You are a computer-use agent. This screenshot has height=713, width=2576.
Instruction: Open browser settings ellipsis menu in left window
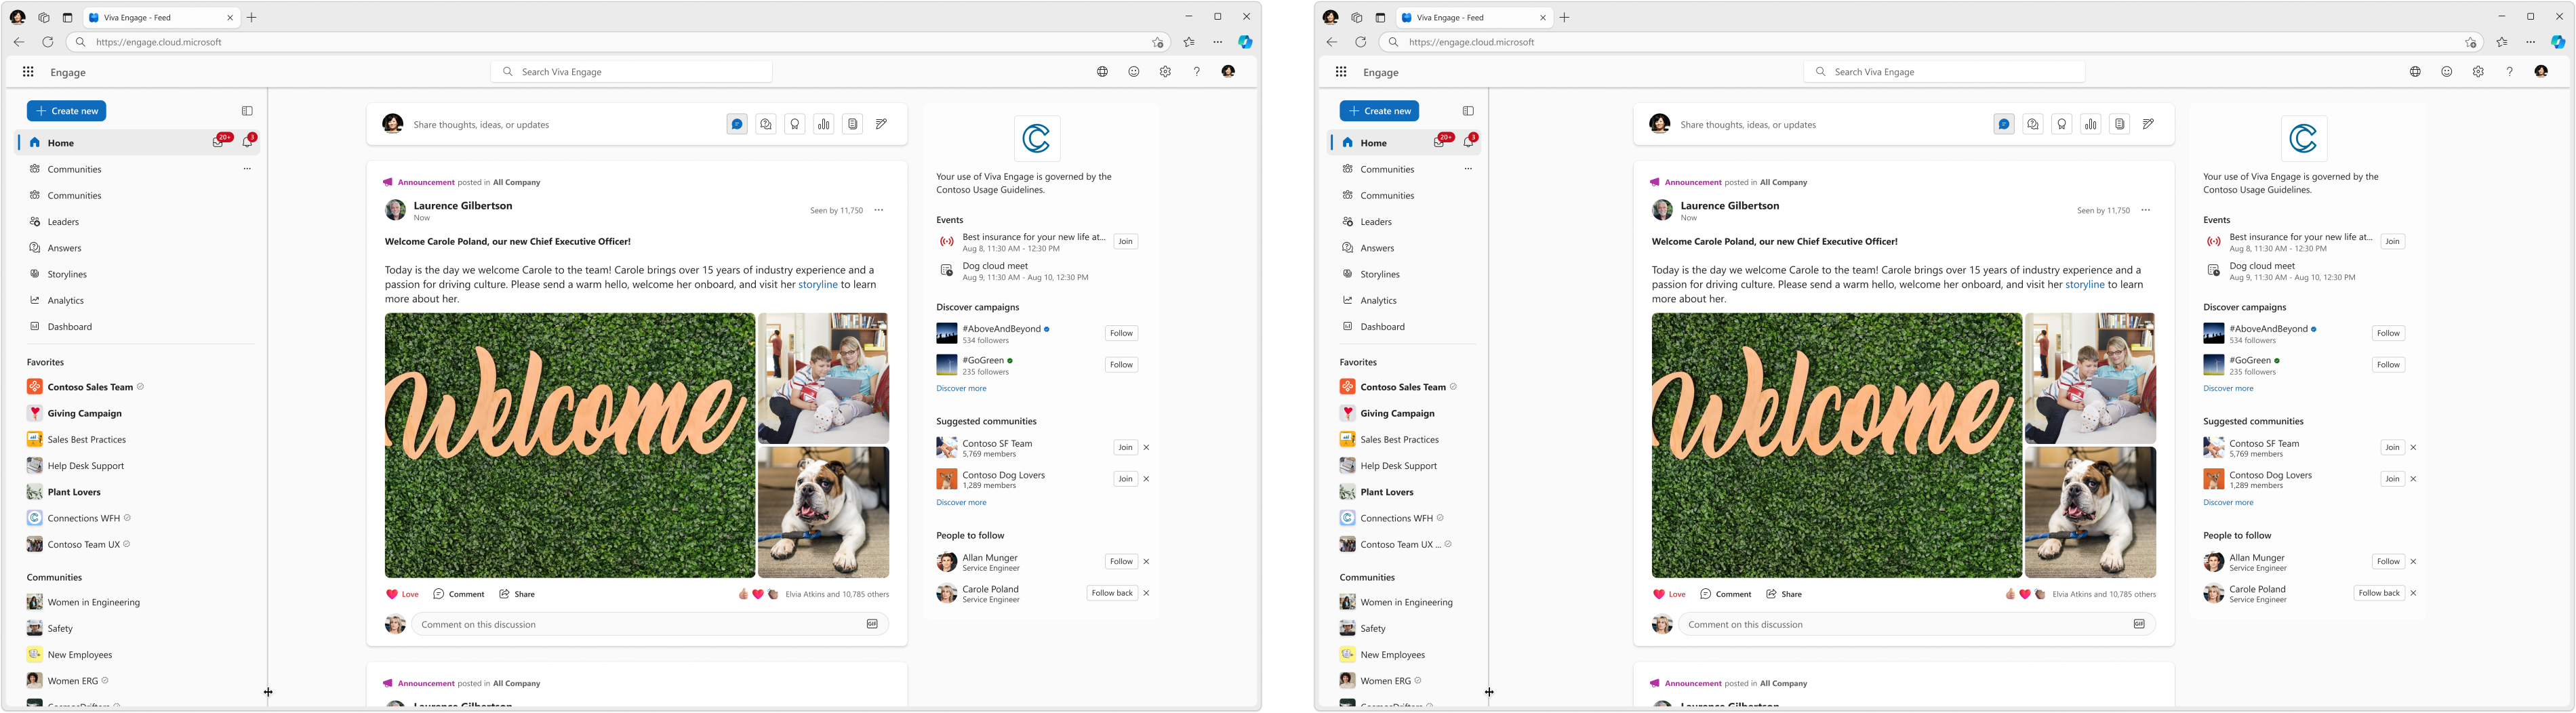coord(1218,42)
